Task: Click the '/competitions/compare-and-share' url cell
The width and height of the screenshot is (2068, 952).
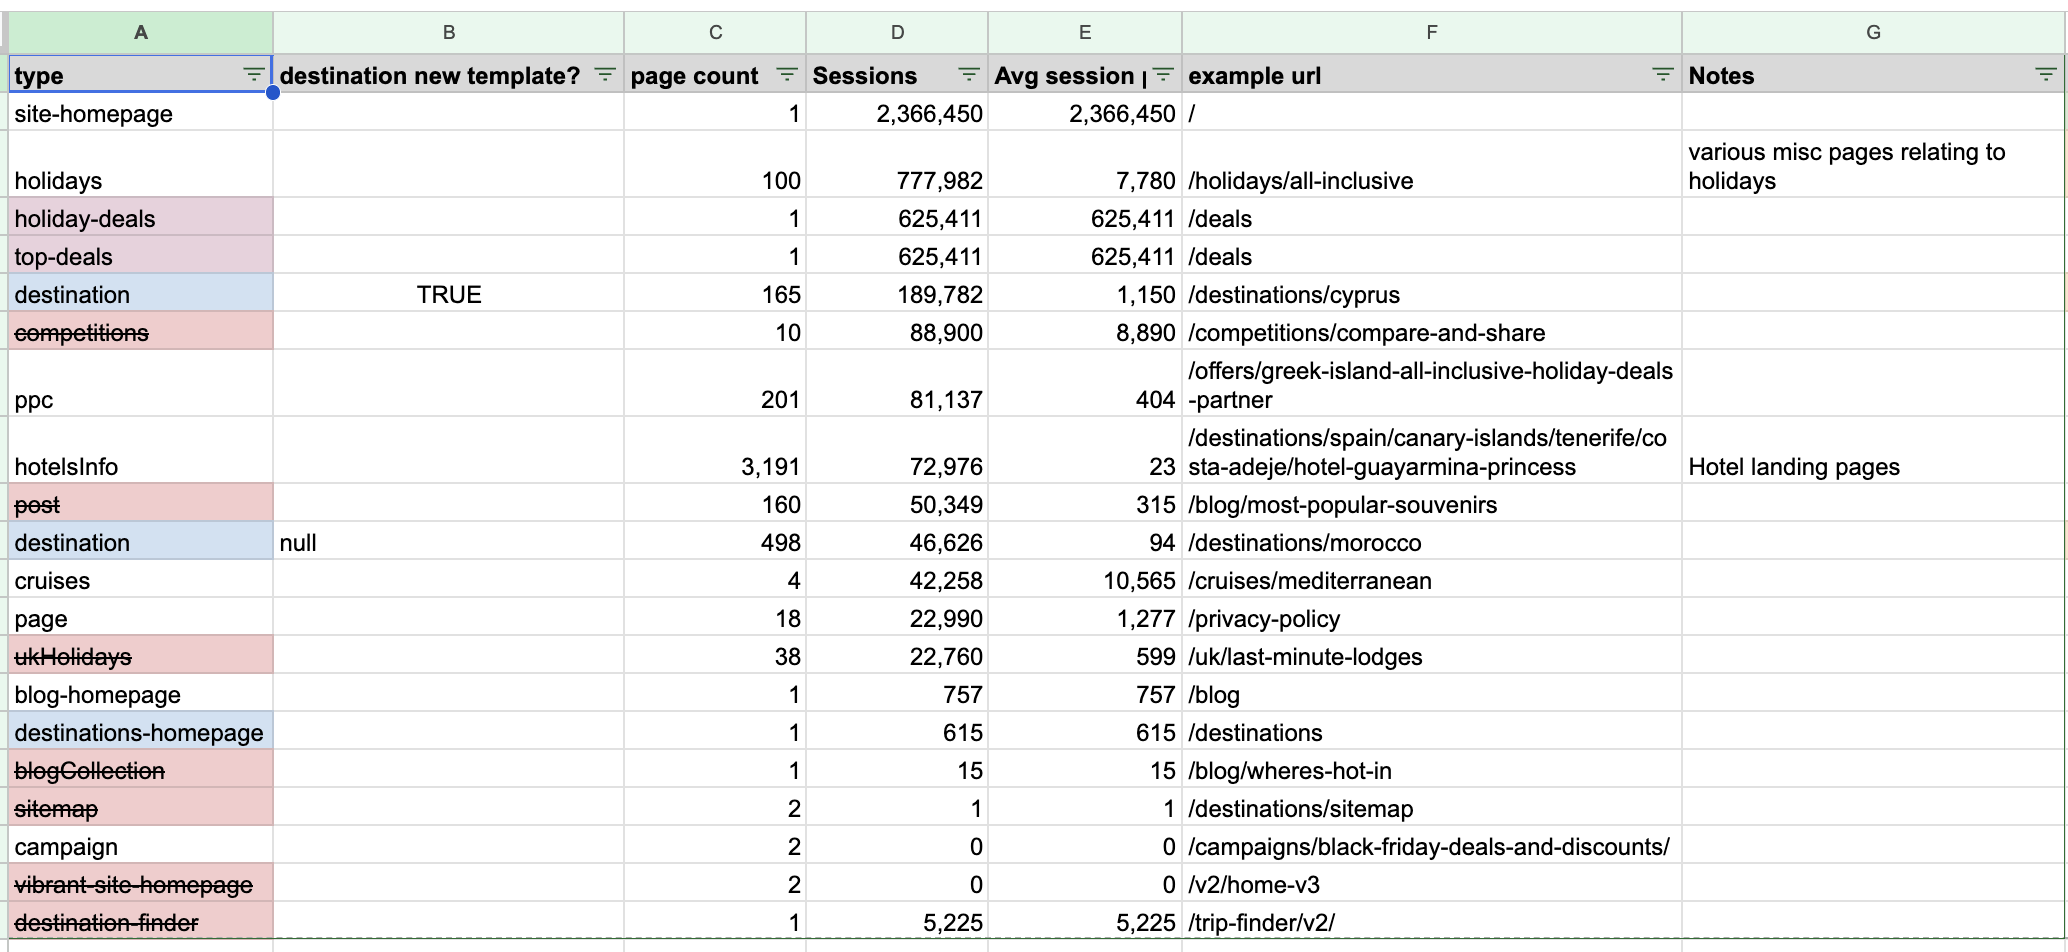Action: [x=1432, y=332]
